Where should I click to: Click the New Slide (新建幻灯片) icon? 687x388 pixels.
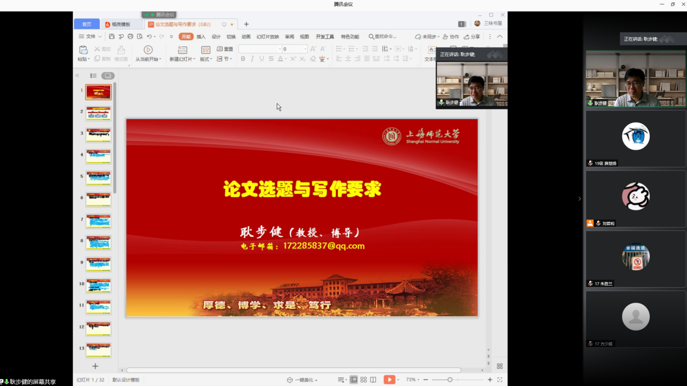182,50
